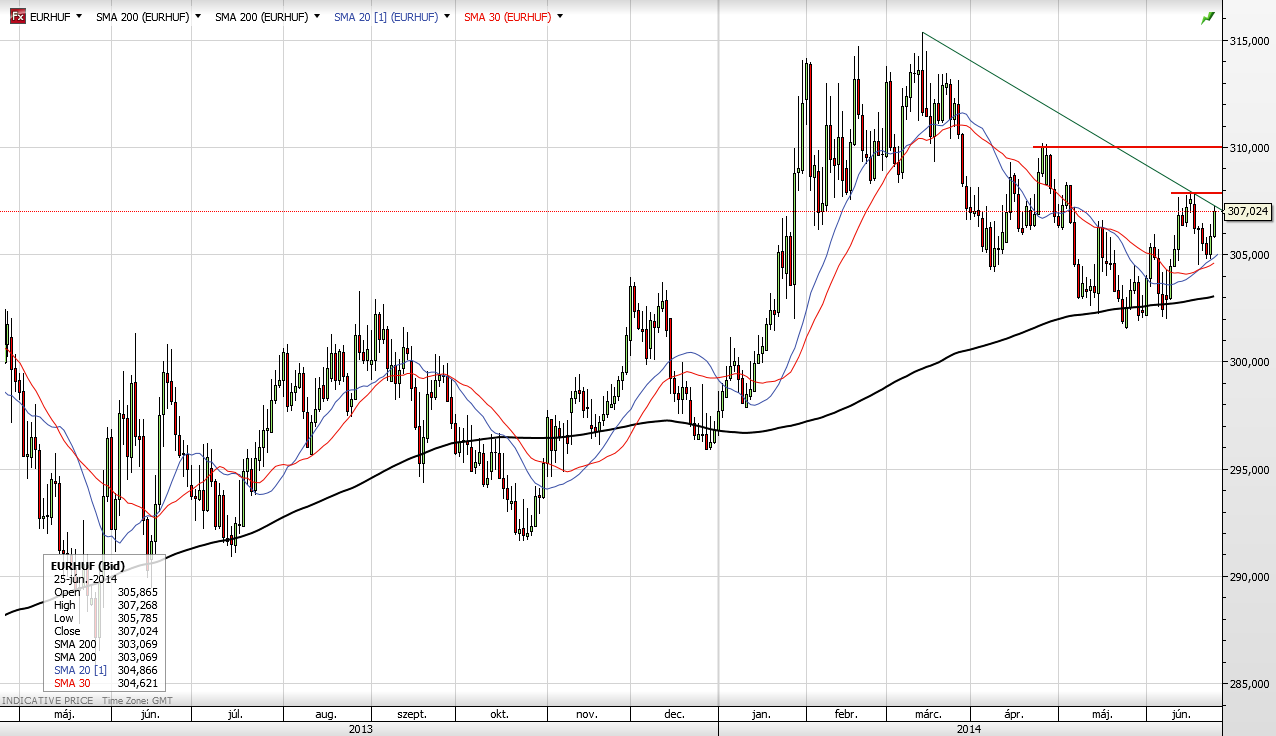Click the febr. month label
The width and height of the screenshot is (1276, 736).
click(x=845, y=715)
